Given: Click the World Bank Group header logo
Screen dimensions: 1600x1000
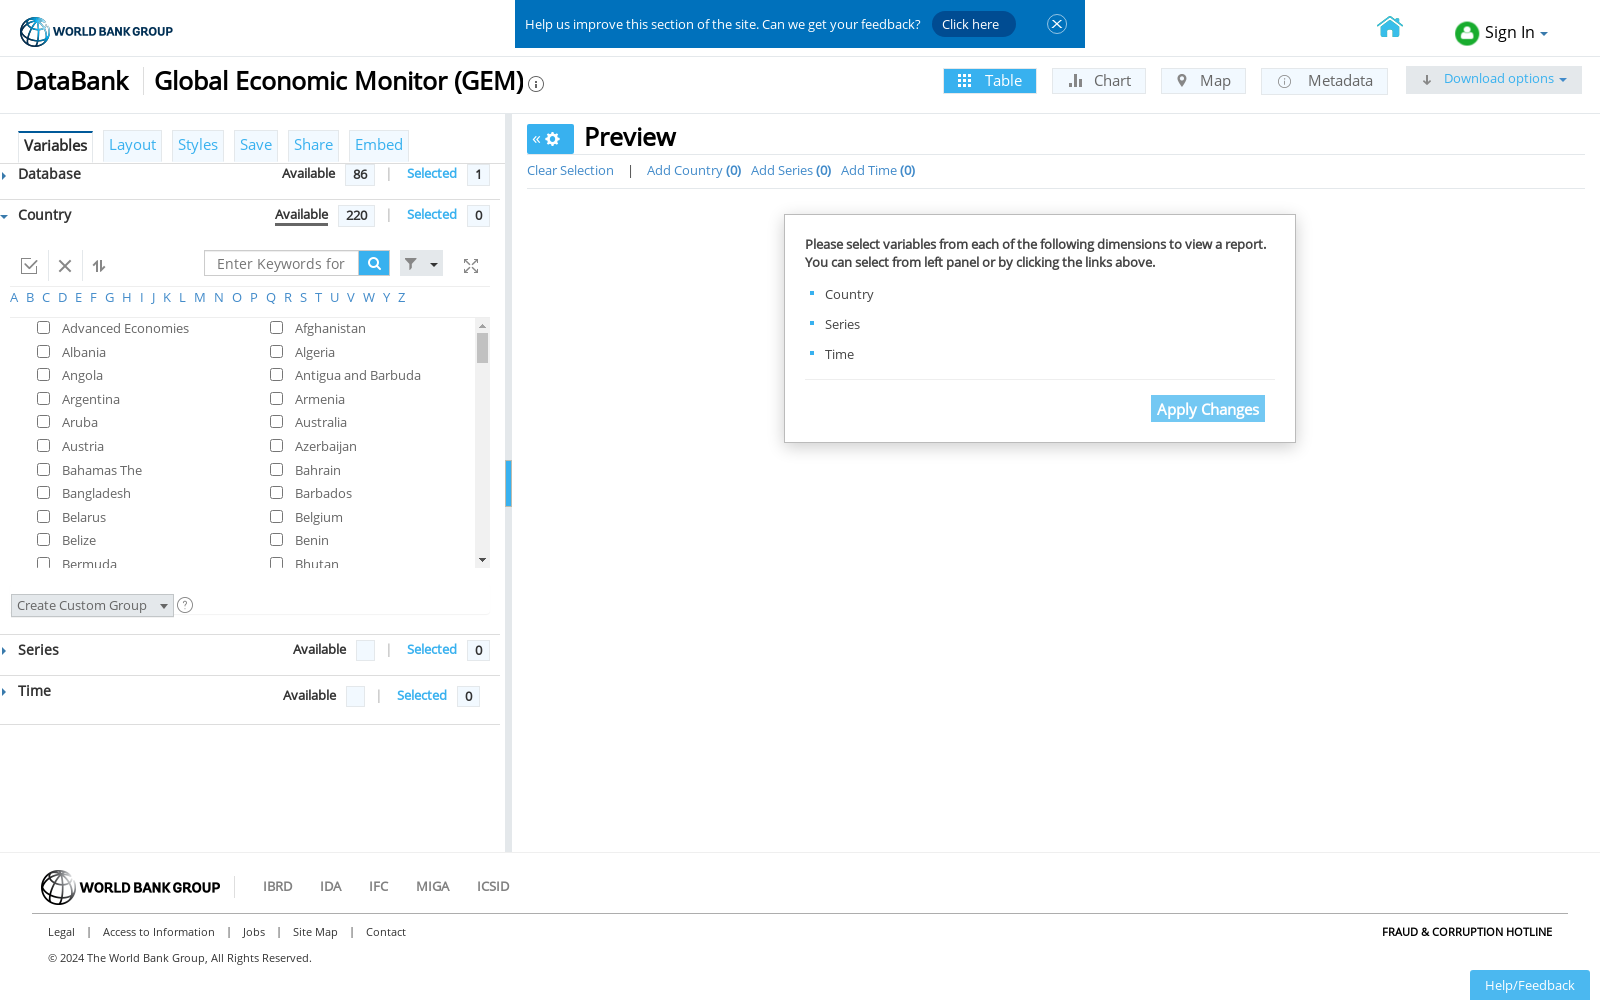Looking at the screenshot, I should (96, 31).
